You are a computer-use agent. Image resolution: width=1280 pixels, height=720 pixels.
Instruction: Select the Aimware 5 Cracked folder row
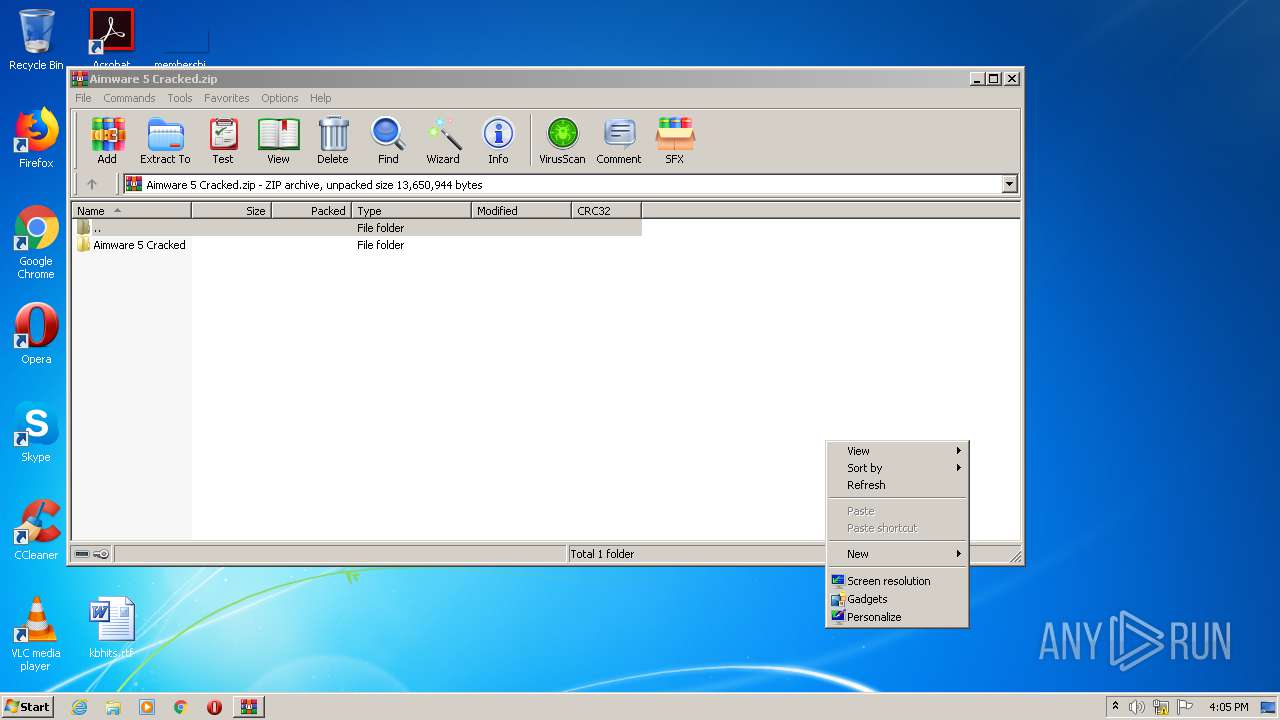coord(356,245)
